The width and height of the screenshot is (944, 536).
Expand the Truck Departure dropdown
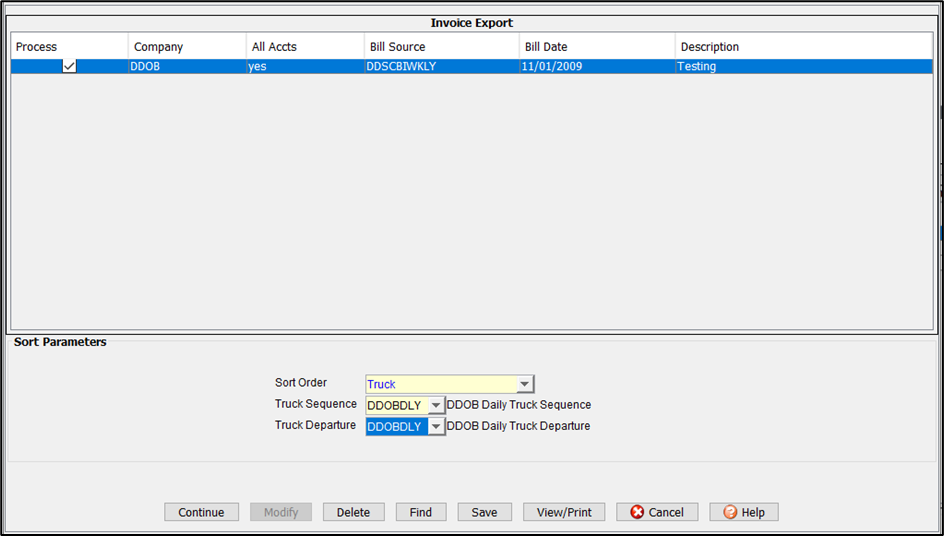436,426
